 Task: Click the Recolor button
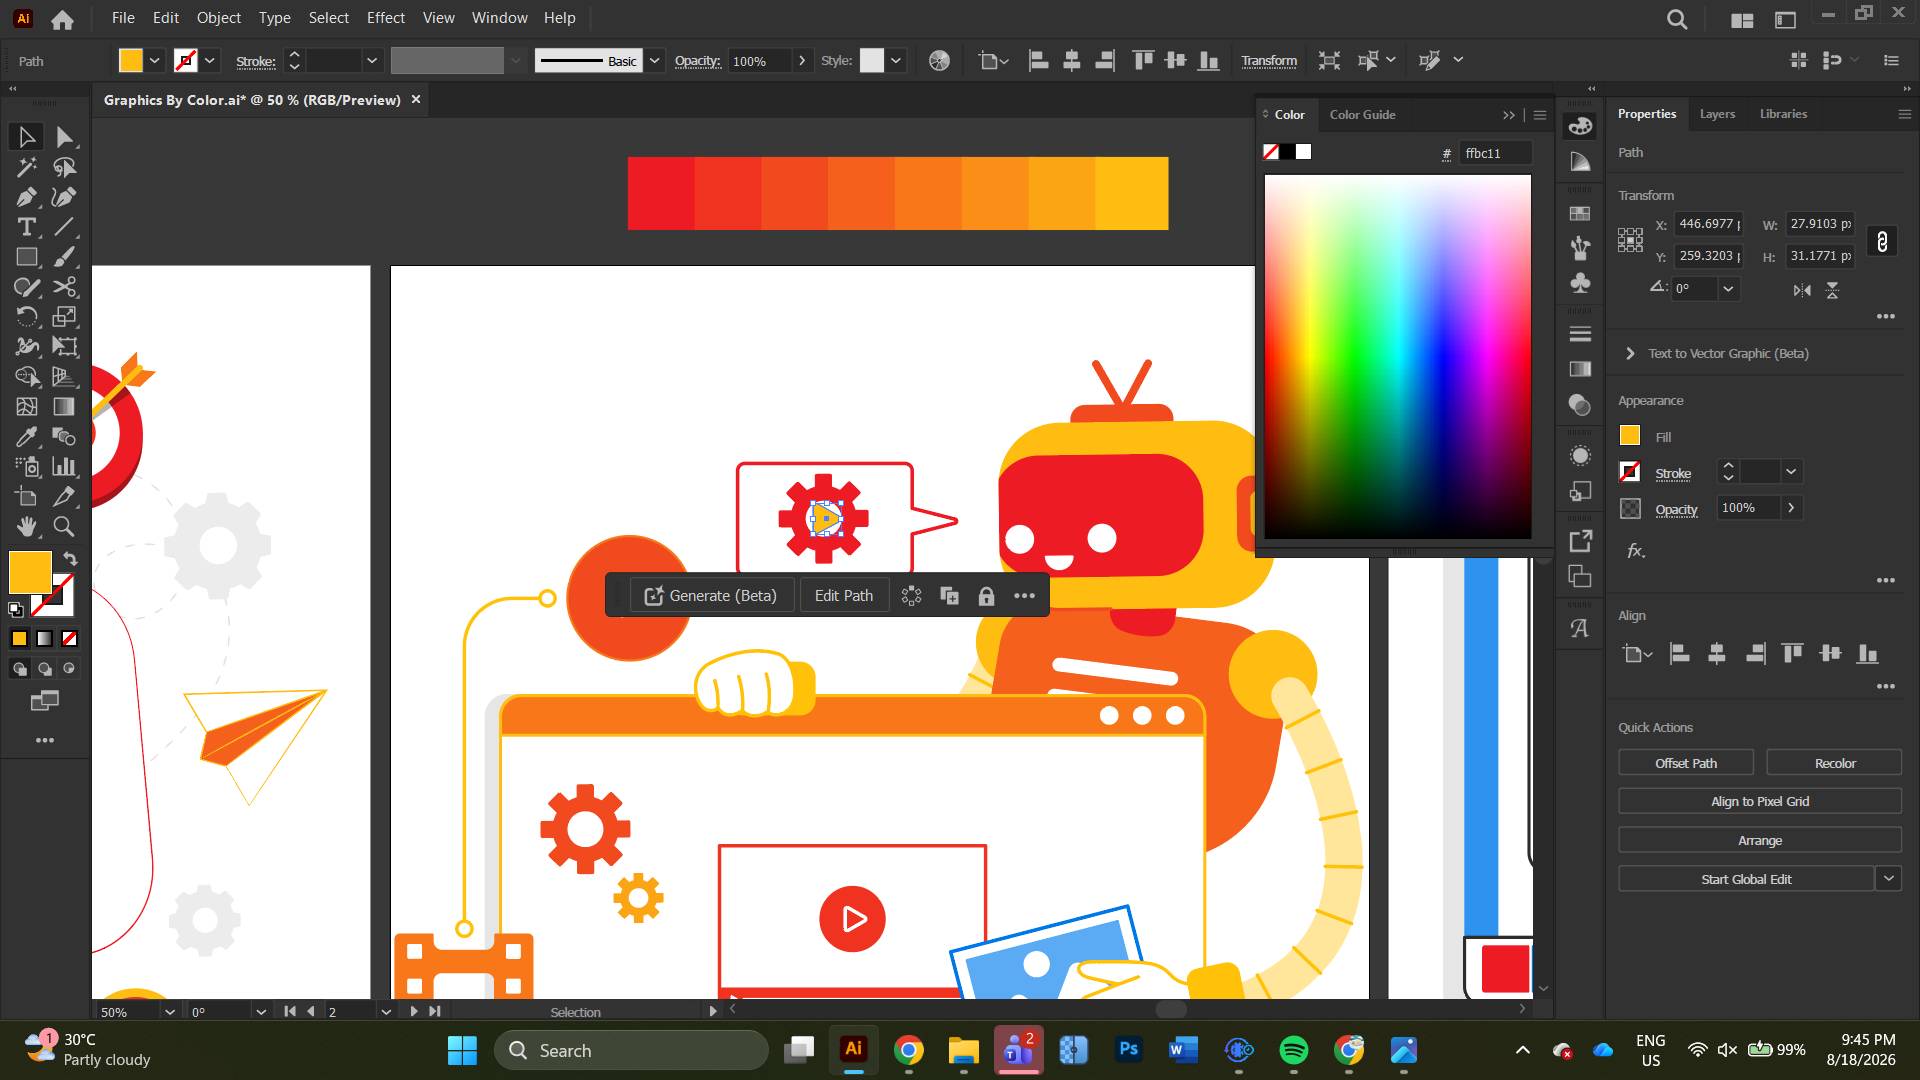(x=1834, y=763)
